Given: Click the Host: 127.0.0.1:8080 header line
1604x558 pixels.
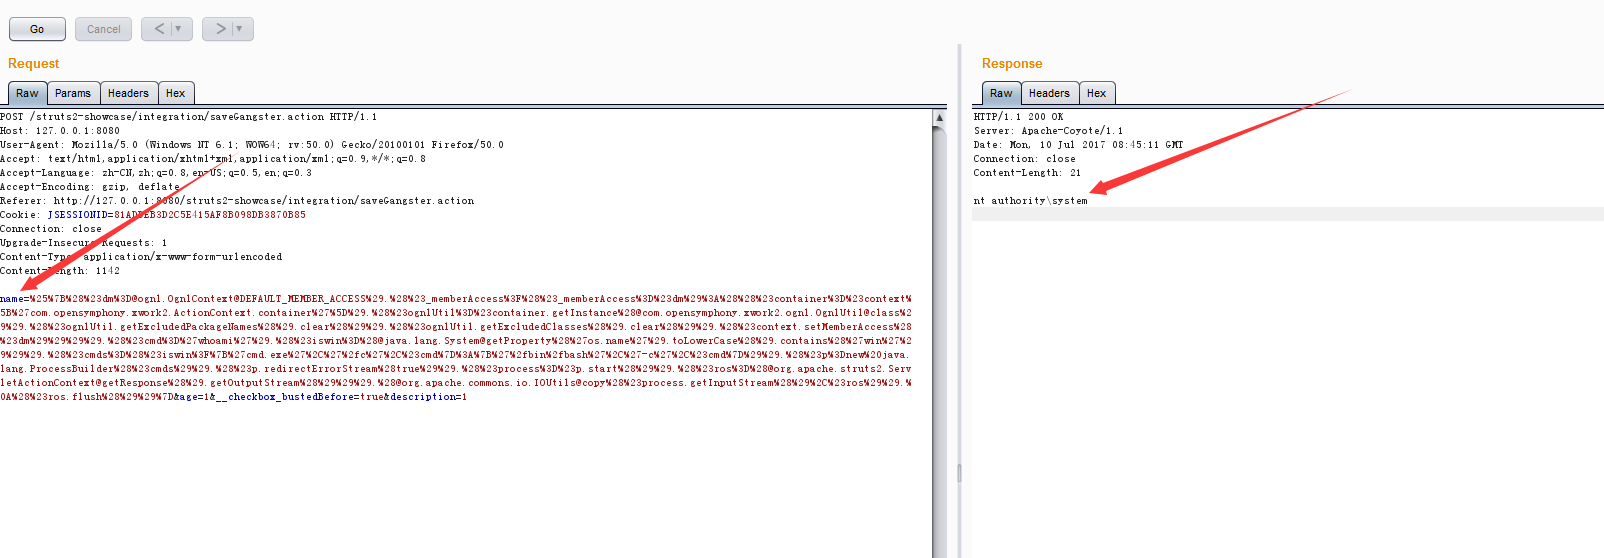Looking at the screenshot, I should pyautogui.click(x=60, y=131).
